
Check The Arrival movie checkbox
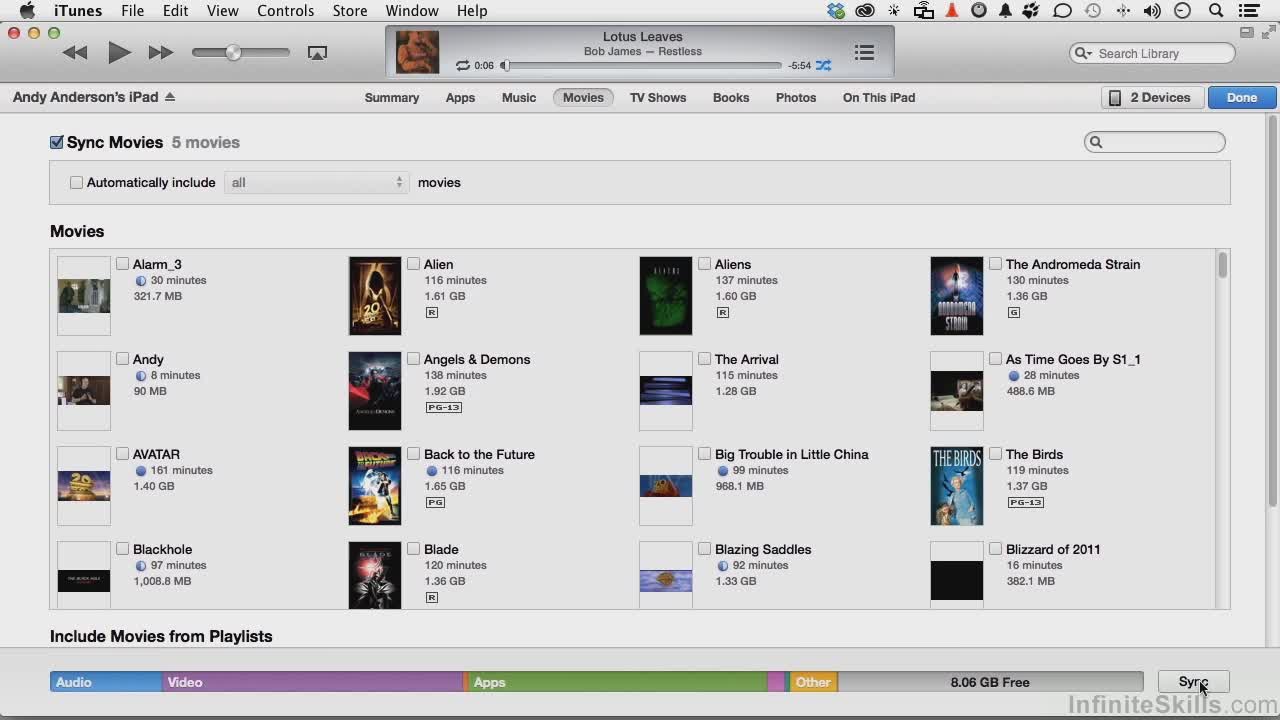704,359
